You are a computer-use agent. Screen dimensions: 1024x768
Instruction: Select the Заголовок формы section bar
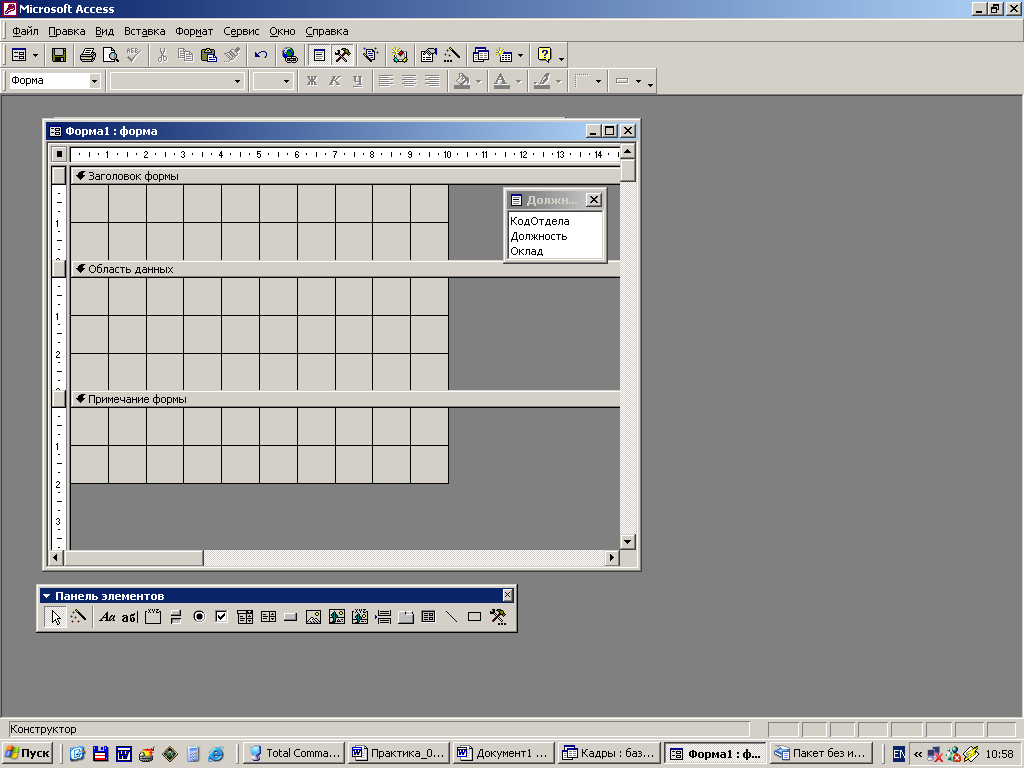345,176
